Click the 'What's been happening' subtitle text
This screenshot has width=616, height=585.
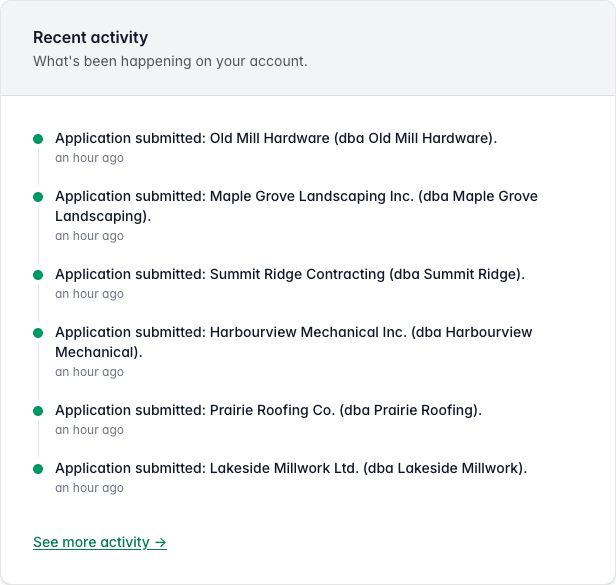(170, 61)
